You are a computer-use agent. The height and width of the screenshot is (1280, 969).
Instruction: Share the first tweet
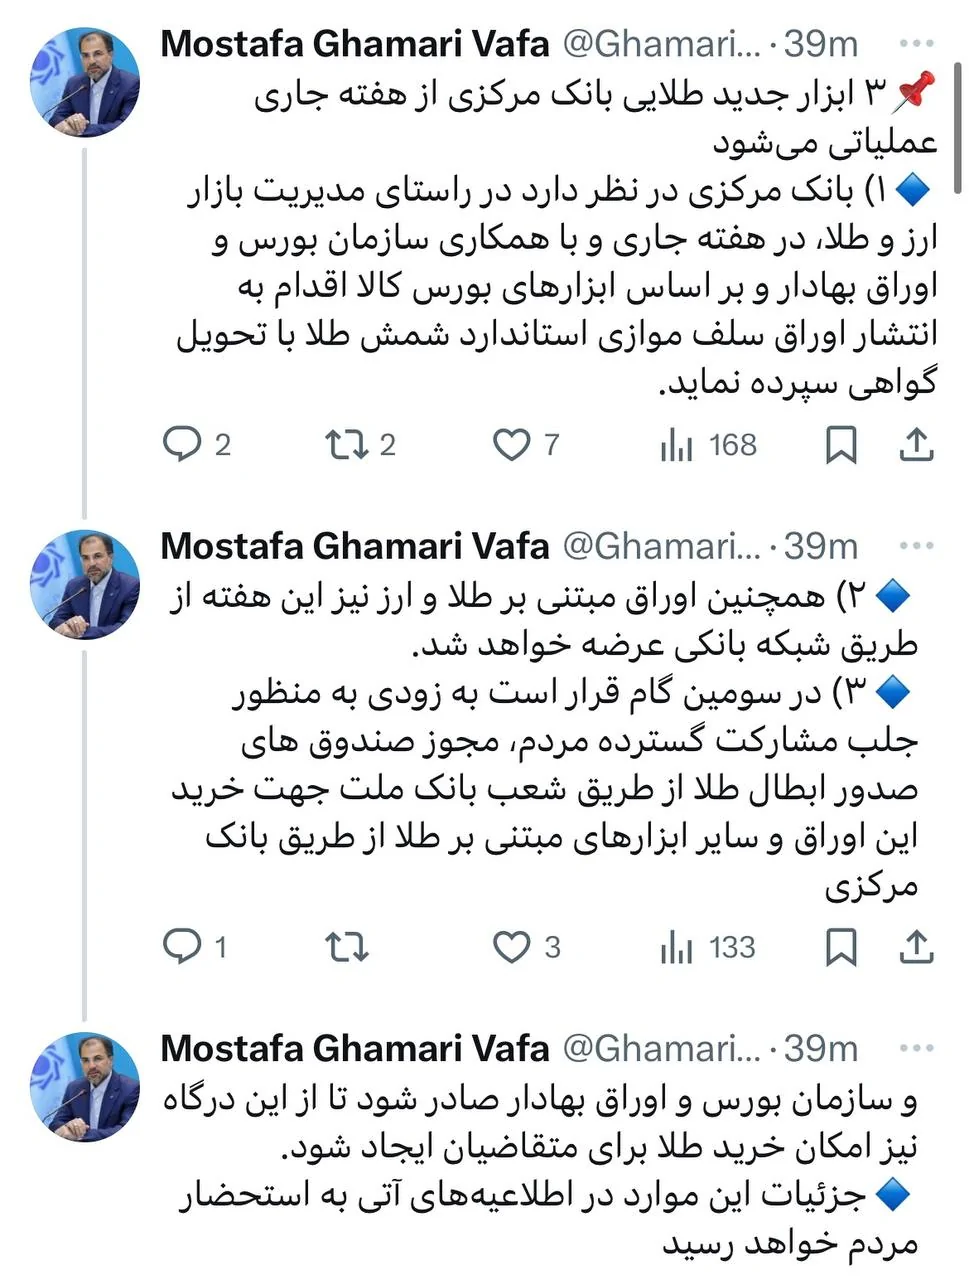(x=916, y=445)
